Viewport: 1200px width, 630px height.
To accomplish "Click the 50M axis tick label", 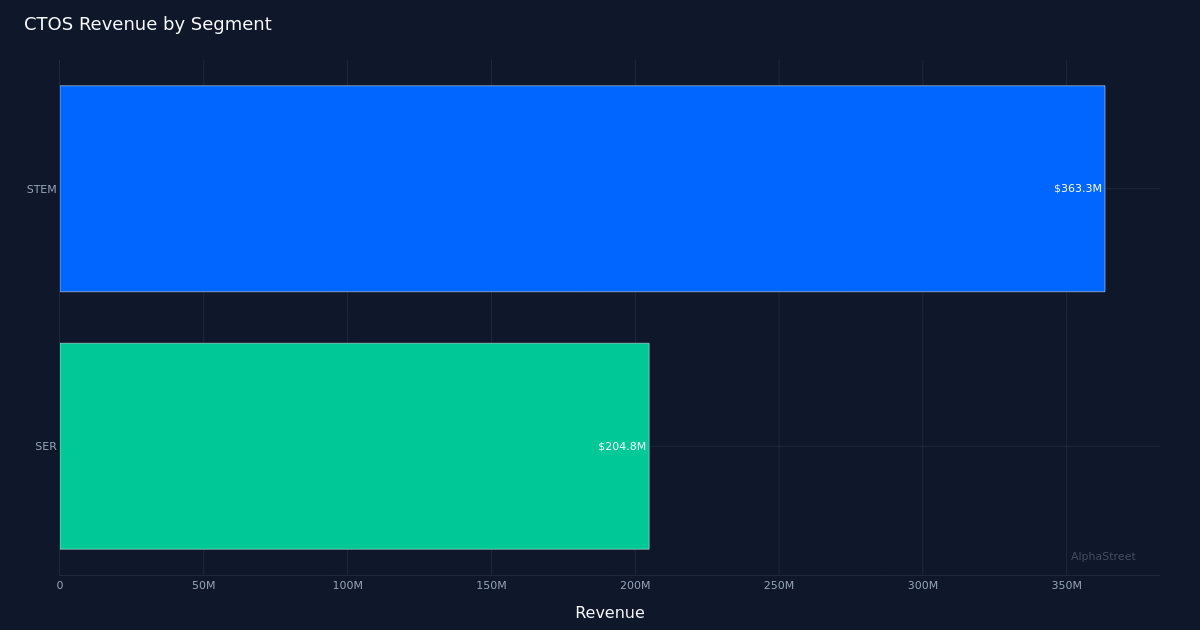I will tap(204, 584).
